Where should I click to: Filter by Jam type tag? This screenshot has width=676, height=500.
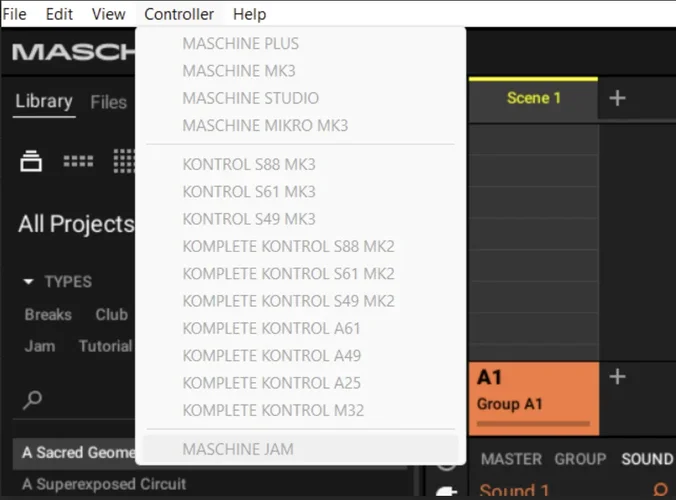(40, 346)
